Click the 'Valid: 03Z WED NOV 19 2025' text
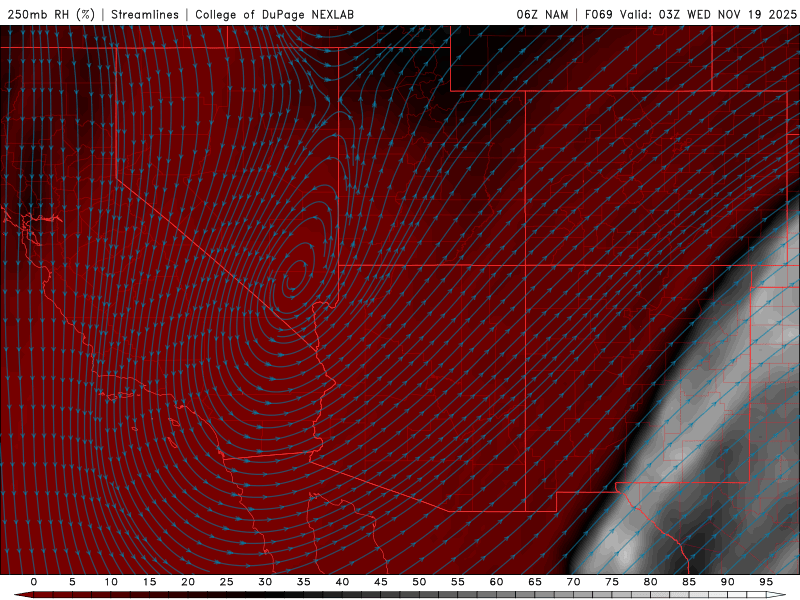Screen dimensions: 800x600 (708, 14)
